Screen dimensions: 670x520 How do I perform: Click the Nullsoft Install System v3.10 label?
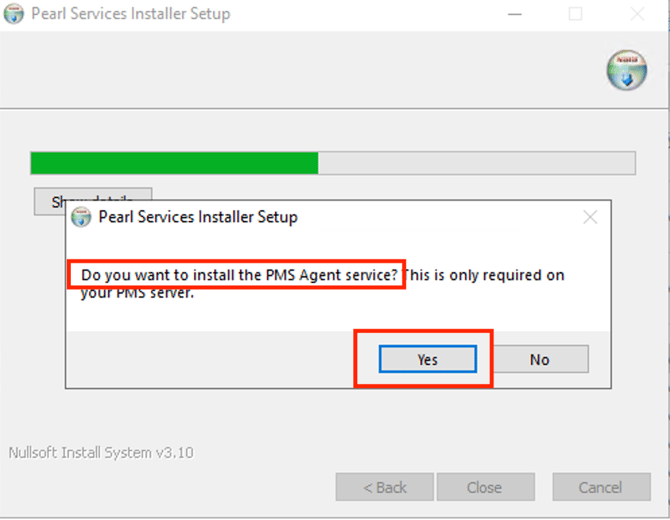coord(100,452)
